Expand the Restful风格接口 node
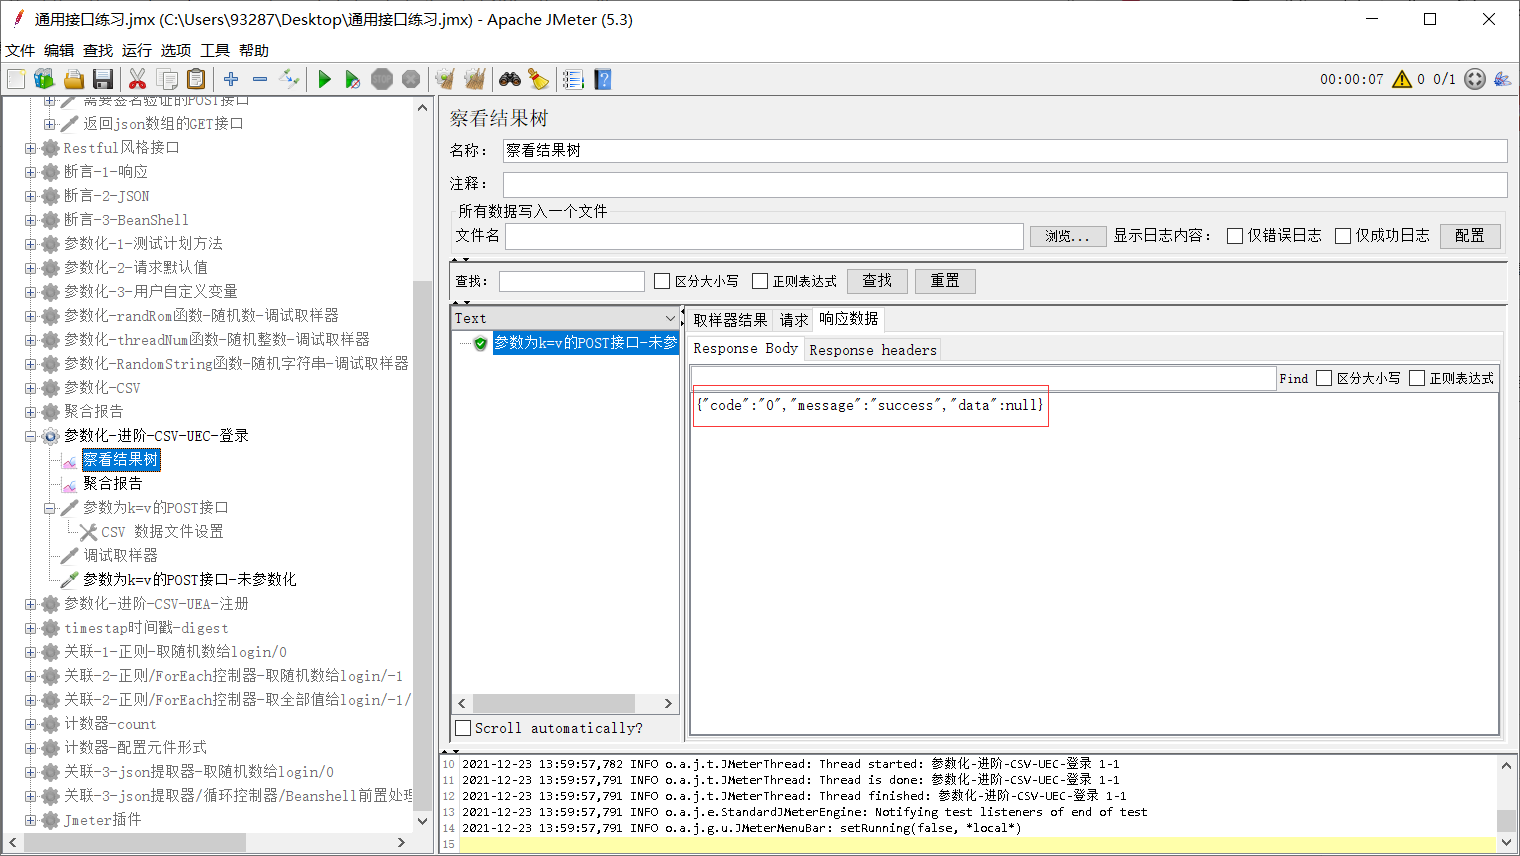Image resolution: width=1520 pixels, height=856 pixels. [x=30, y=148]
